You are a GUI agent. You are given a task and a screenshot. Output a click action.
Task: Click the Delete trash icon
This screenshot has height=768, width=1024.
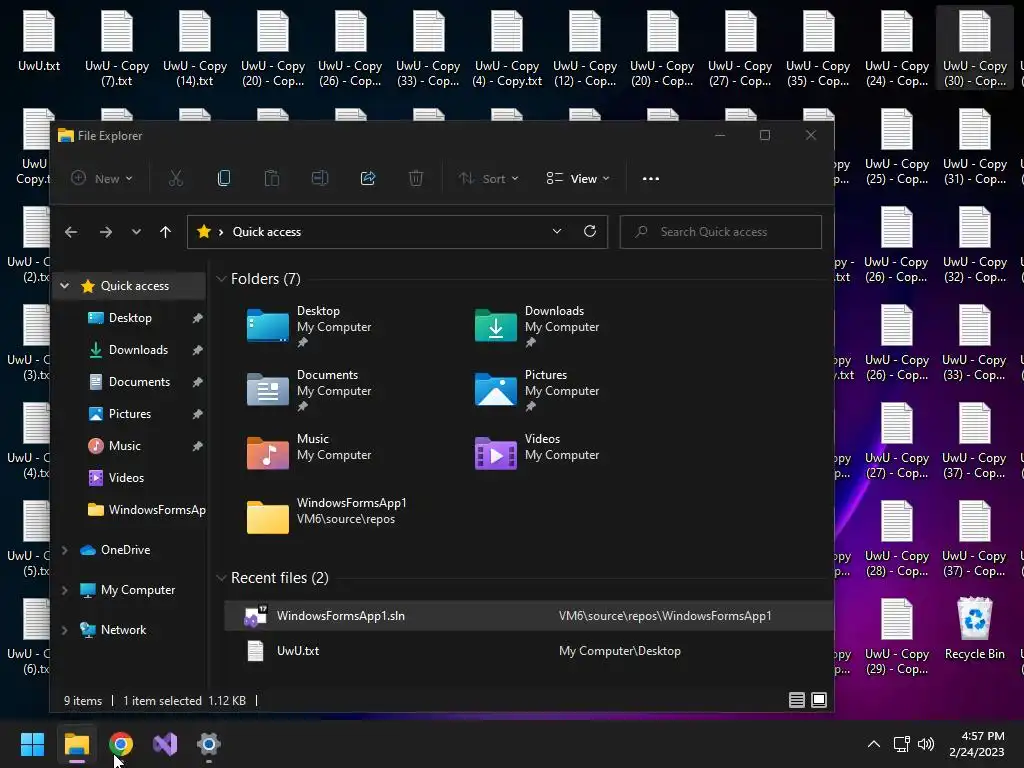click(x=416, y=178)
